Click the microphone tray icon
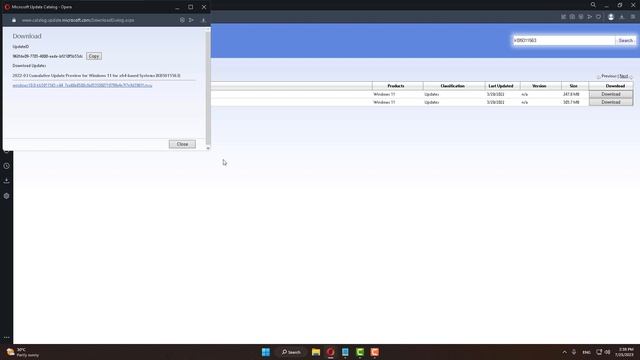The width and height of the screenshot is (640, 360). point(574,352)
